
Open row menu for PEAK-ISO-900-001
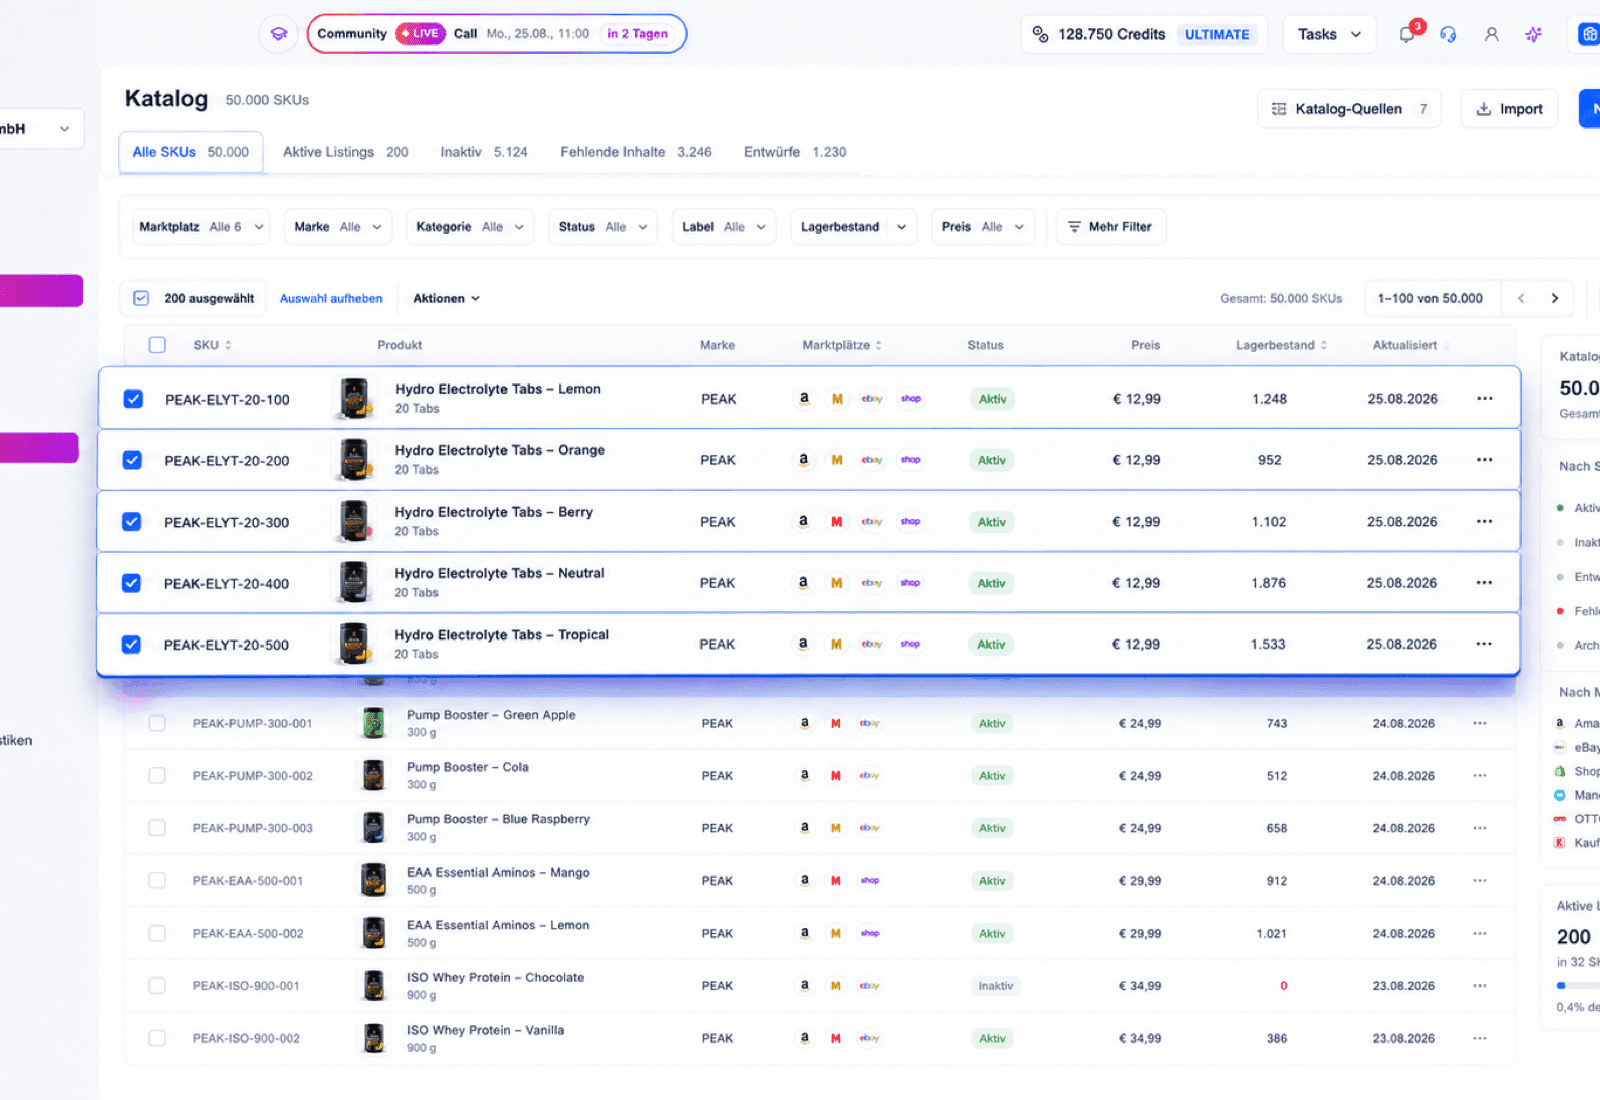1480,986
